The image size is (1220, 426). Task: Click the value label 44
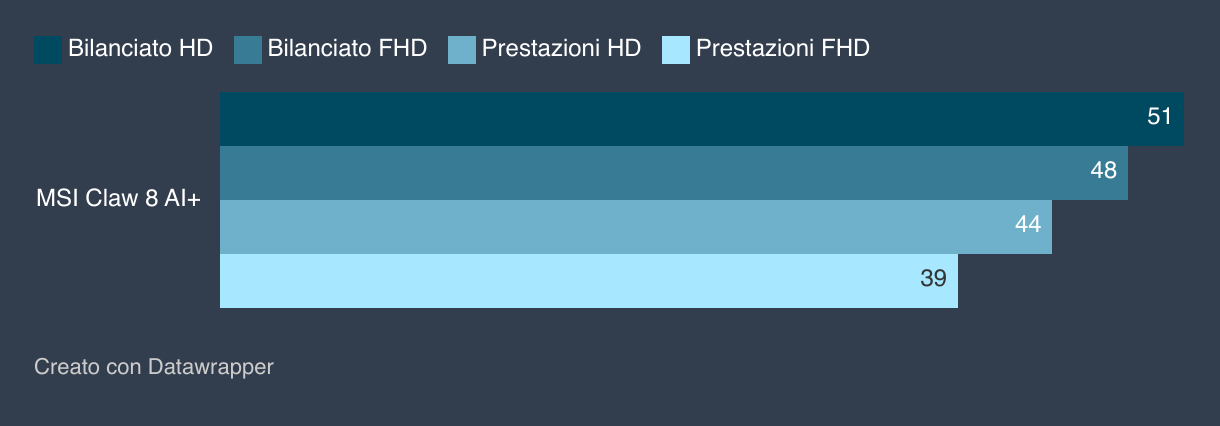[x=1028, y=225]
